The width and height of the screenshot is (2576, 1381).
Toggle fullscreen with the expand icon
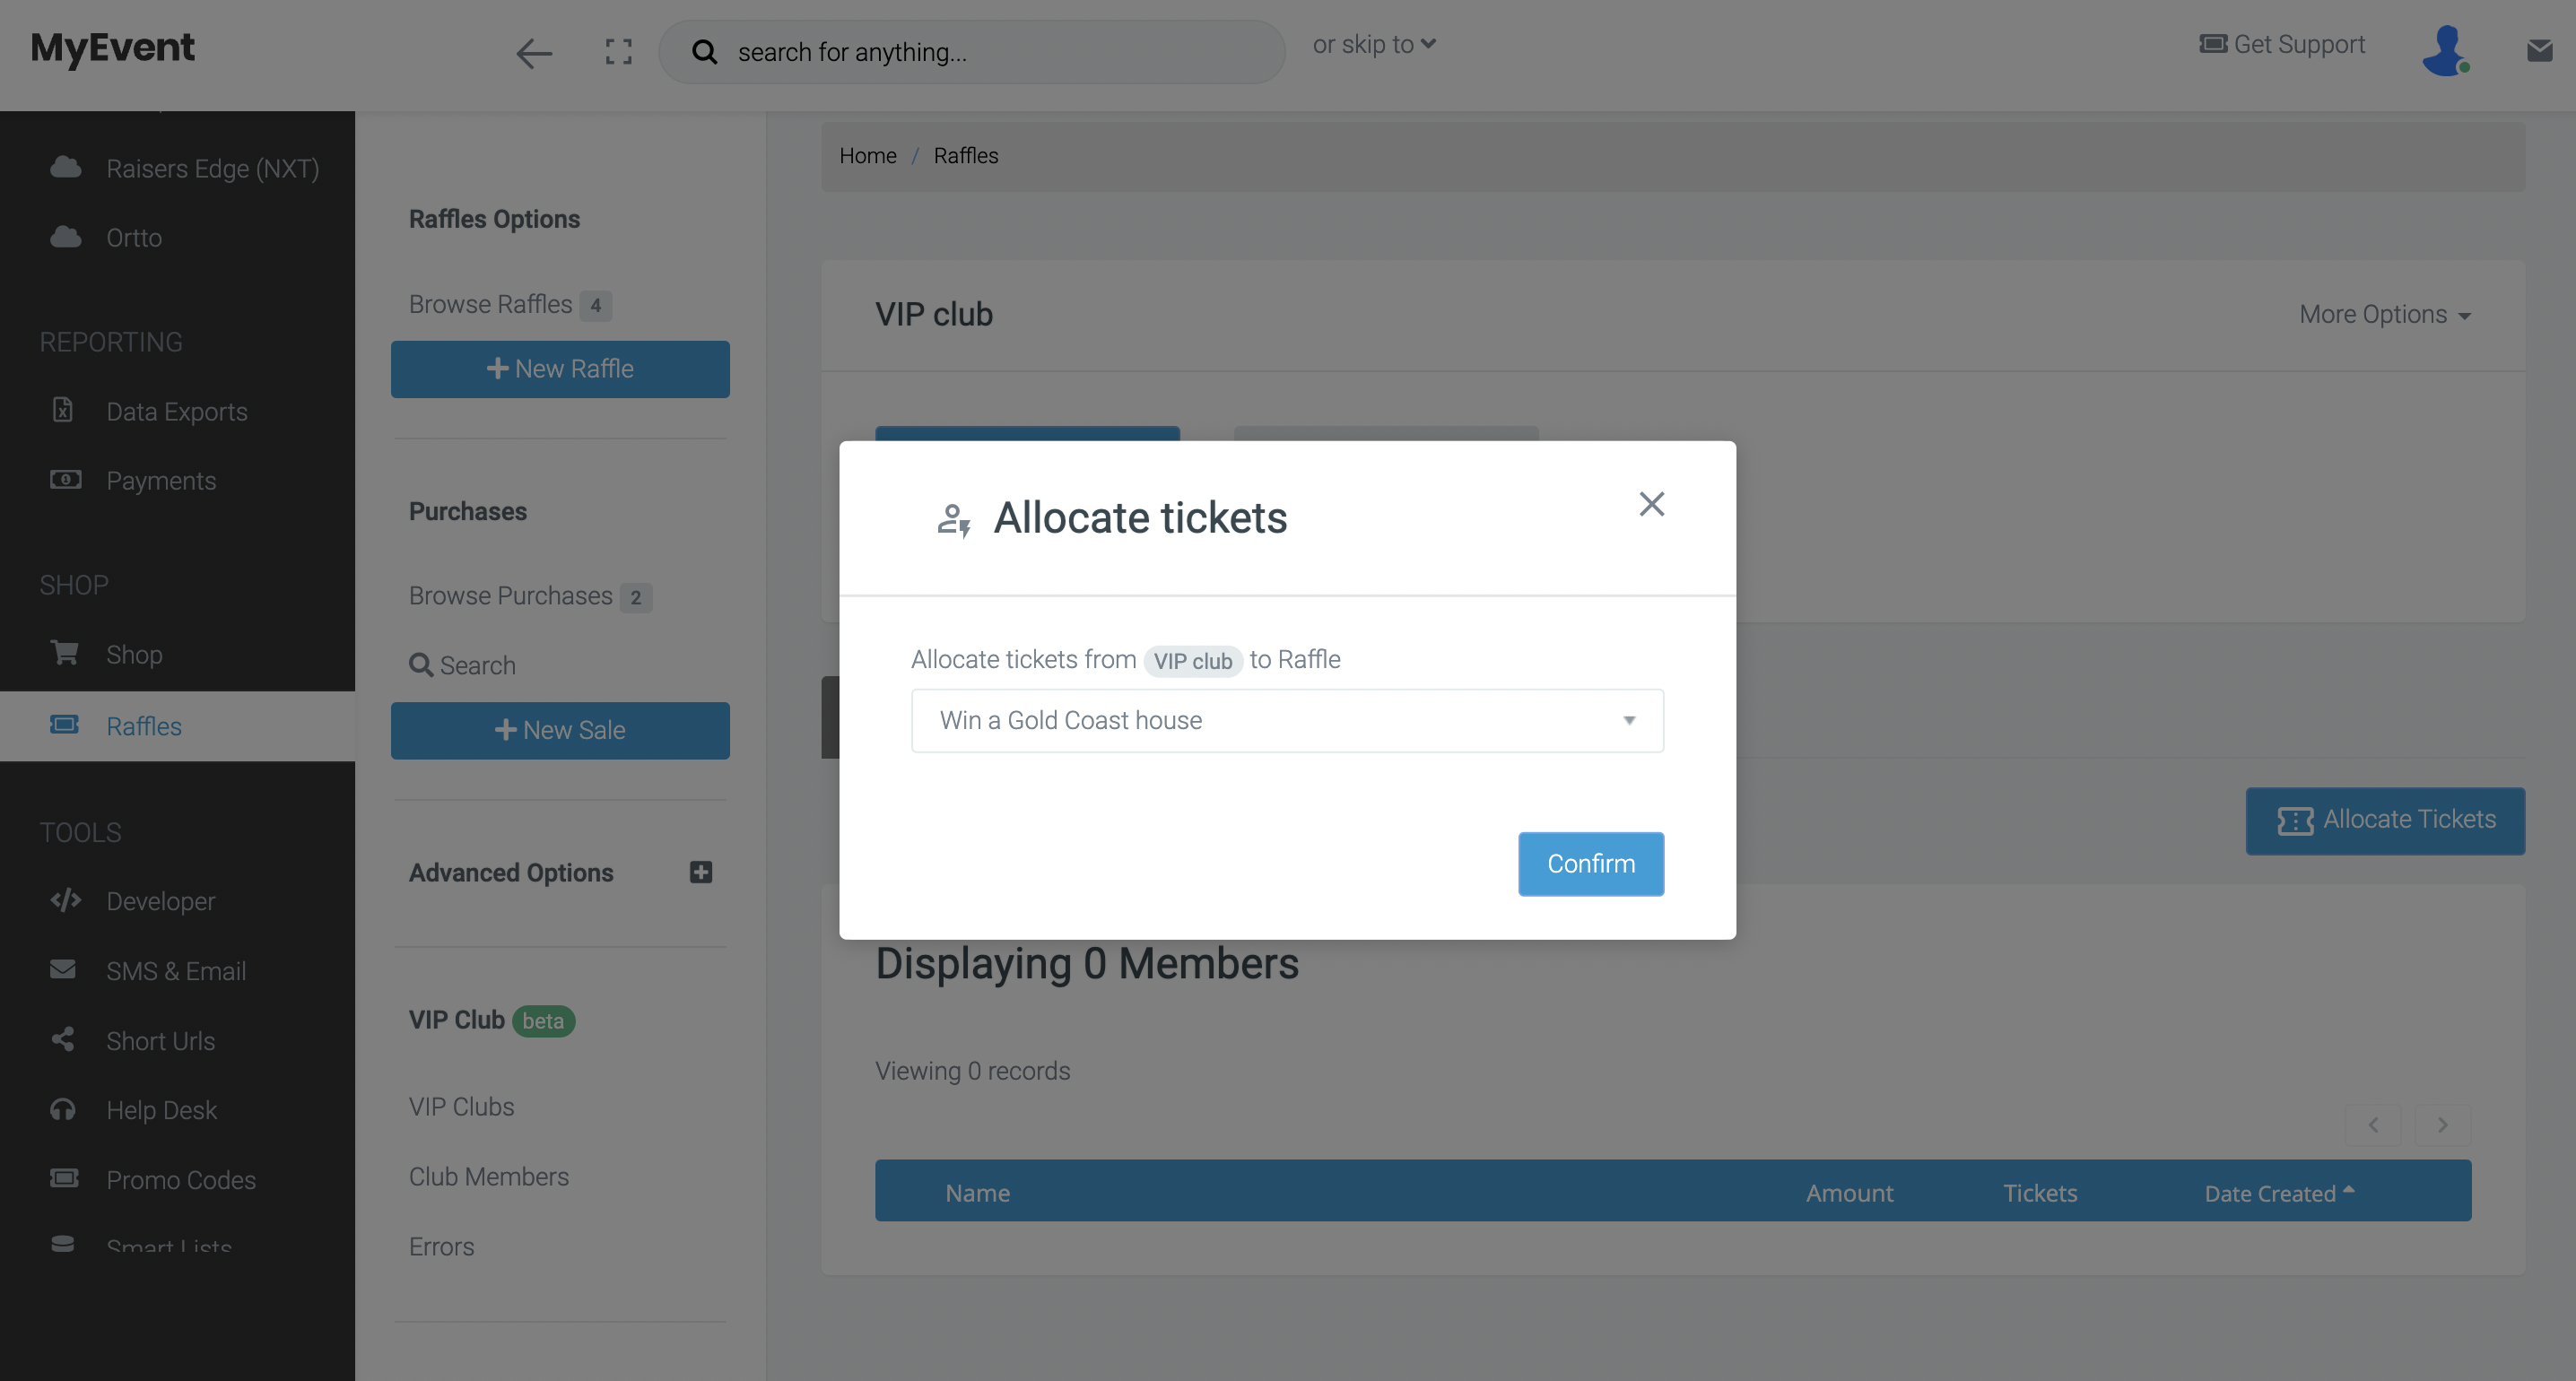pyautogui.click(x=618, y=52)
